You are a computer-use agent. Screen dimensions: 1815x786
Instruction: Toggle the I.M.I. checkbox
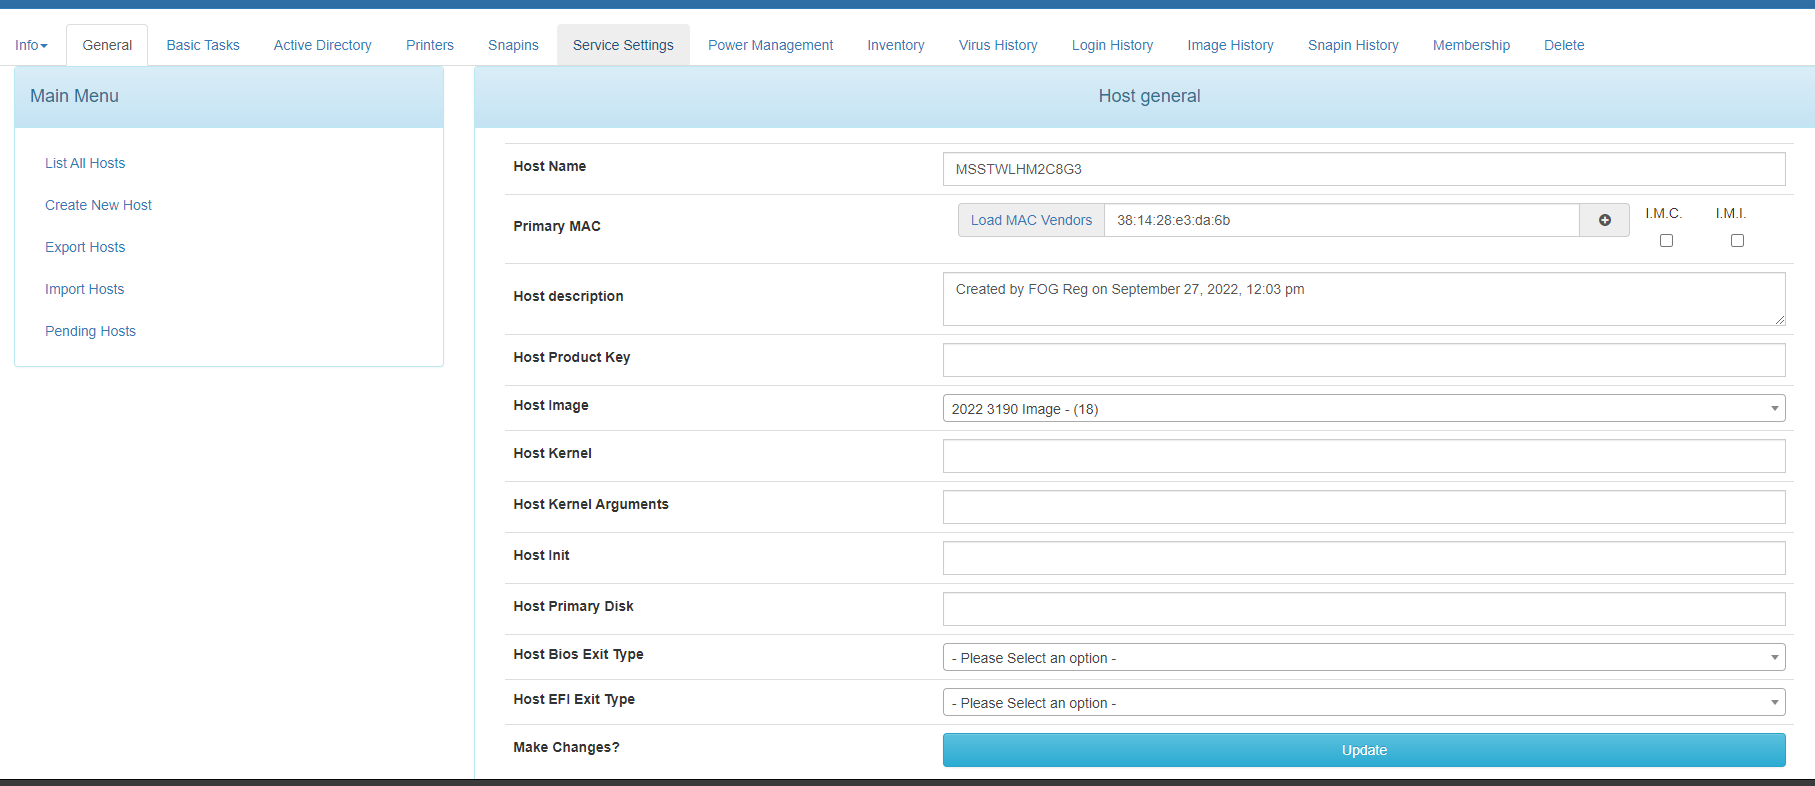1737,240
